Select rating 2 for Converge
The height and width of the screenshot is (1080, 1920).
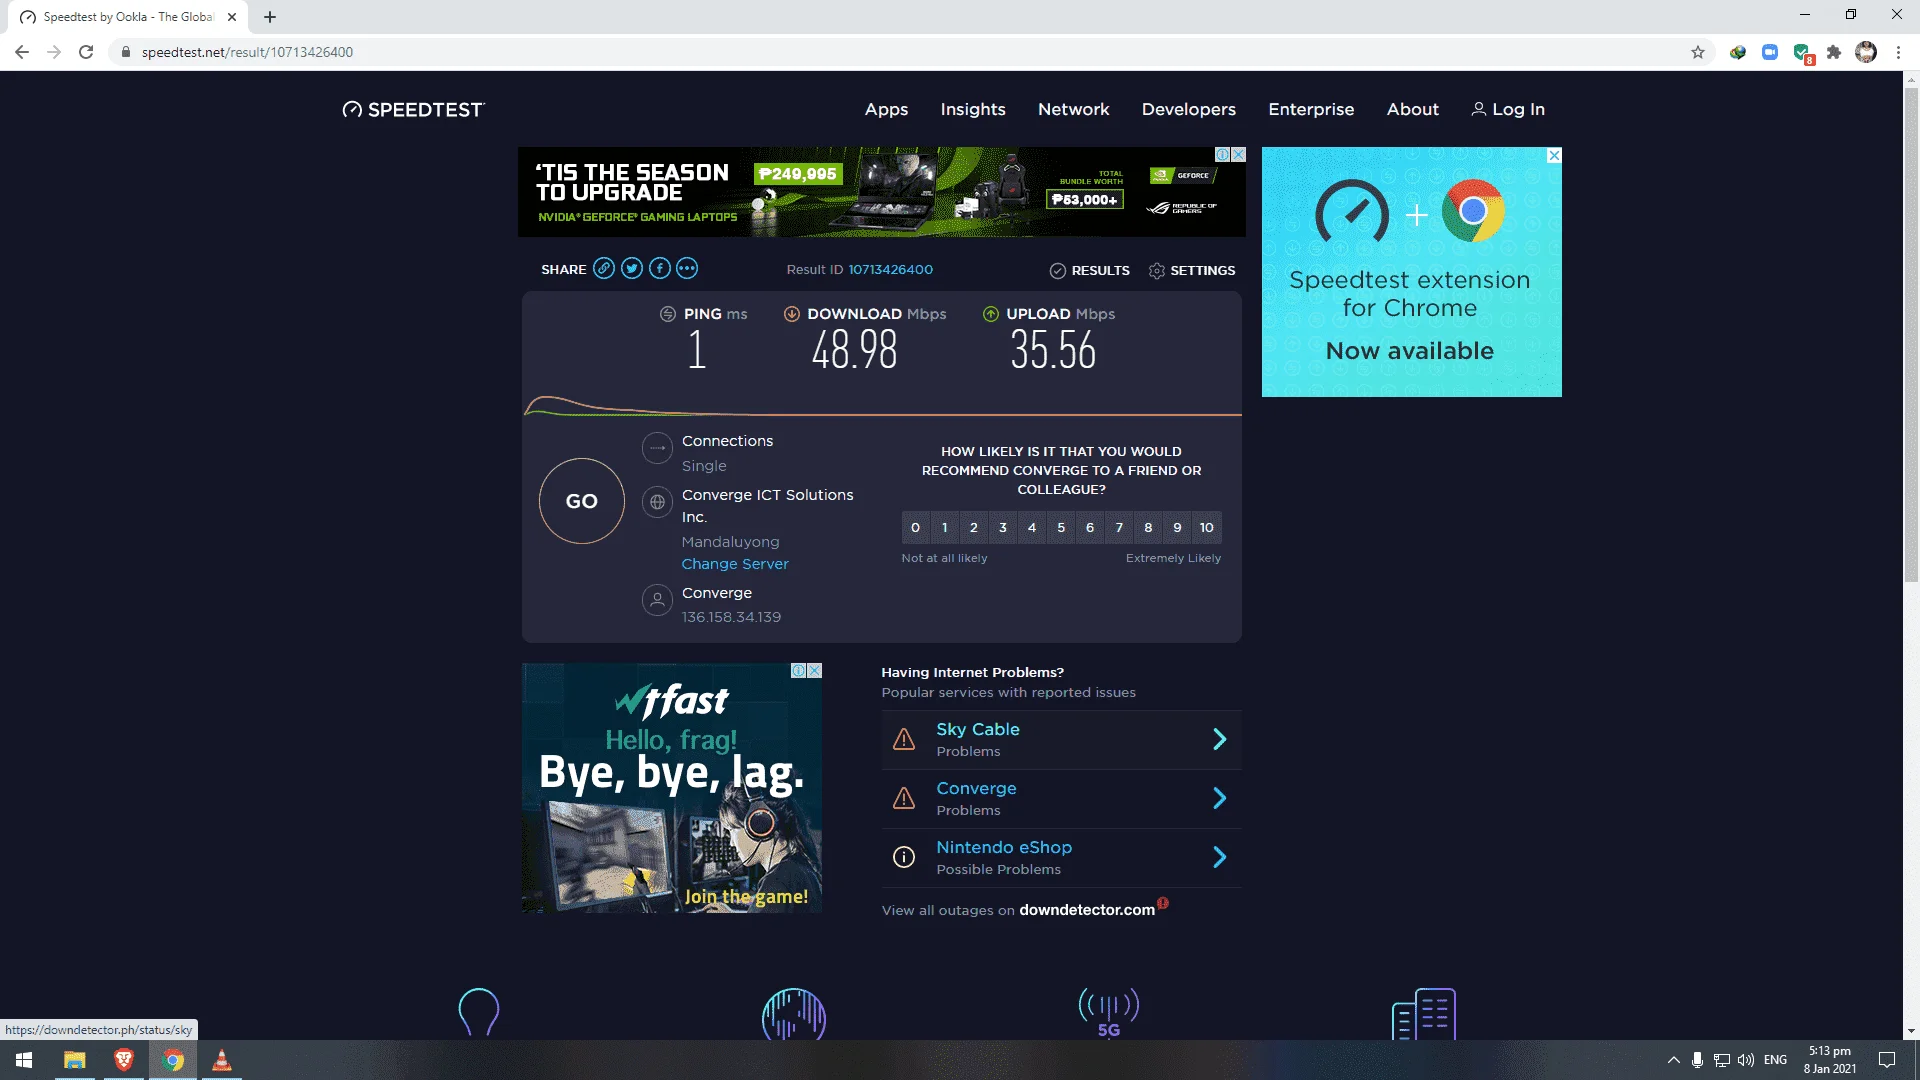click(974, 528)
